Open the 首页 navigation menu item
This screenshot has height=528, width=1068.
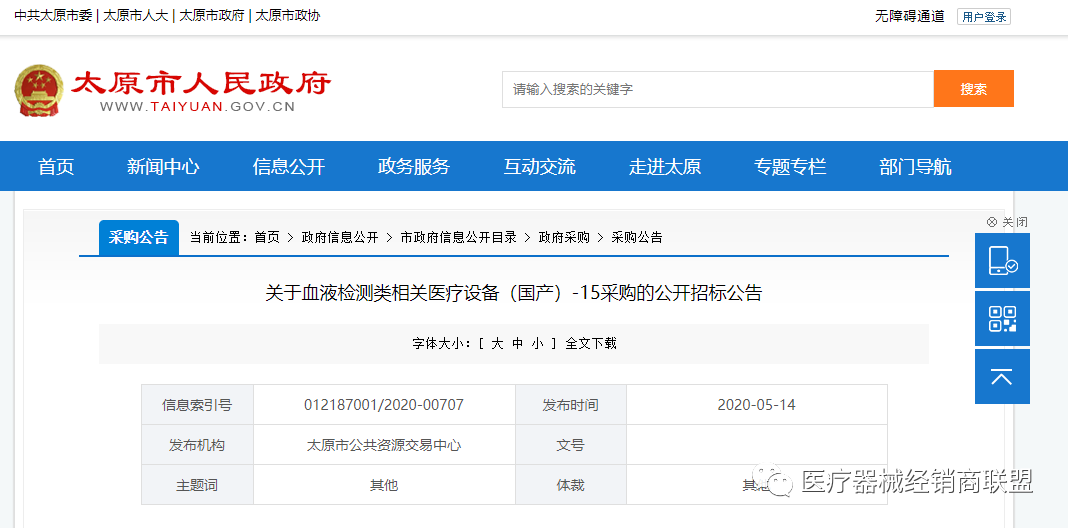[56, 167]
